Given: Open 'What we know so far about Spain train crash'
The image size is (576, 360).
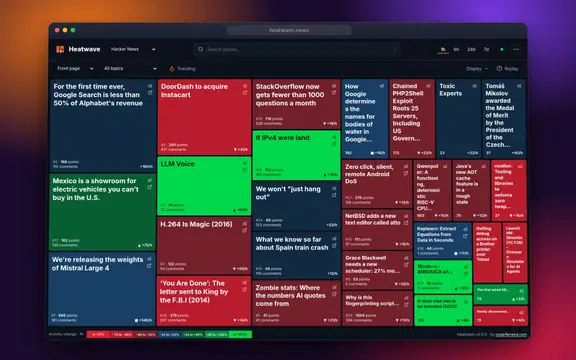Looking at the screenshot, I should 292,244.
